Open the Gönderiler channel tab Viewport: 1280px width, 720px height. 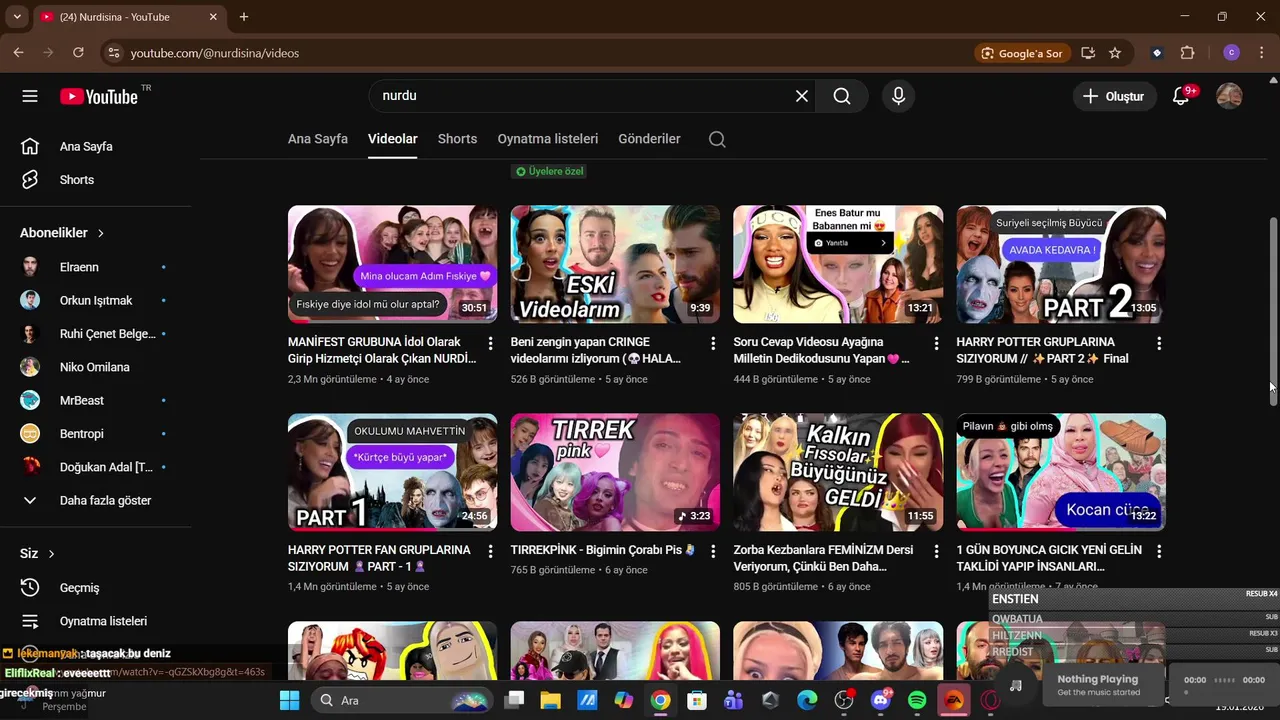coord(649,139)
